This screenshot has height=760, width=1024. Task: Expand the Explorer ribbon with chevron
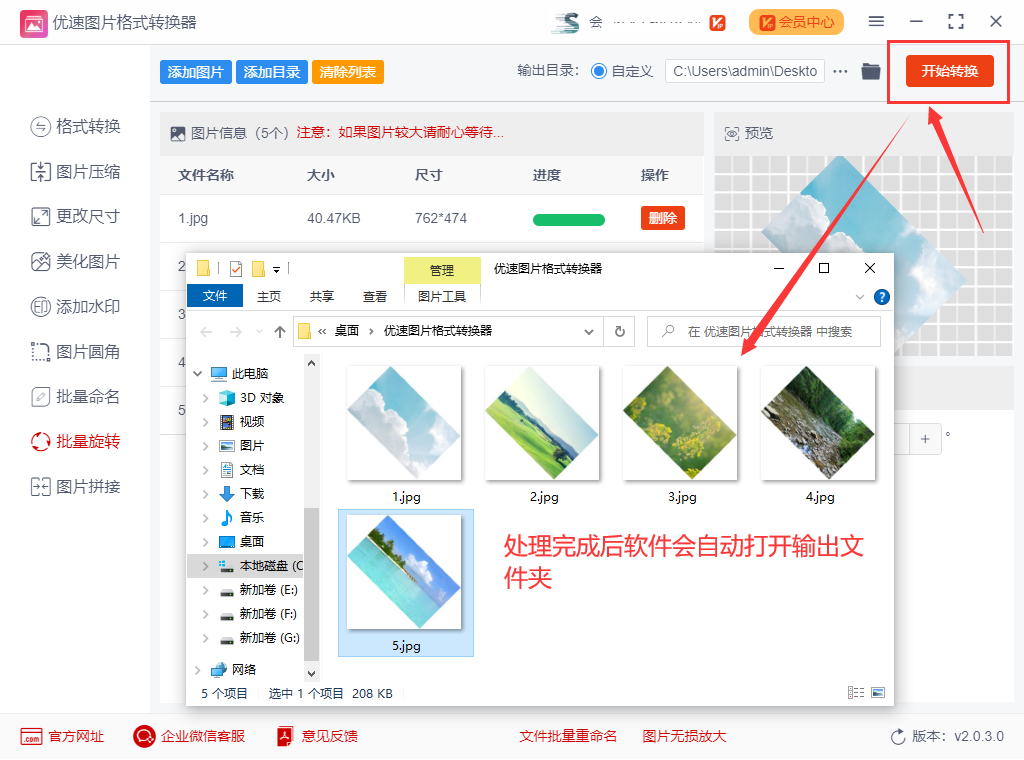coord(860,297)
